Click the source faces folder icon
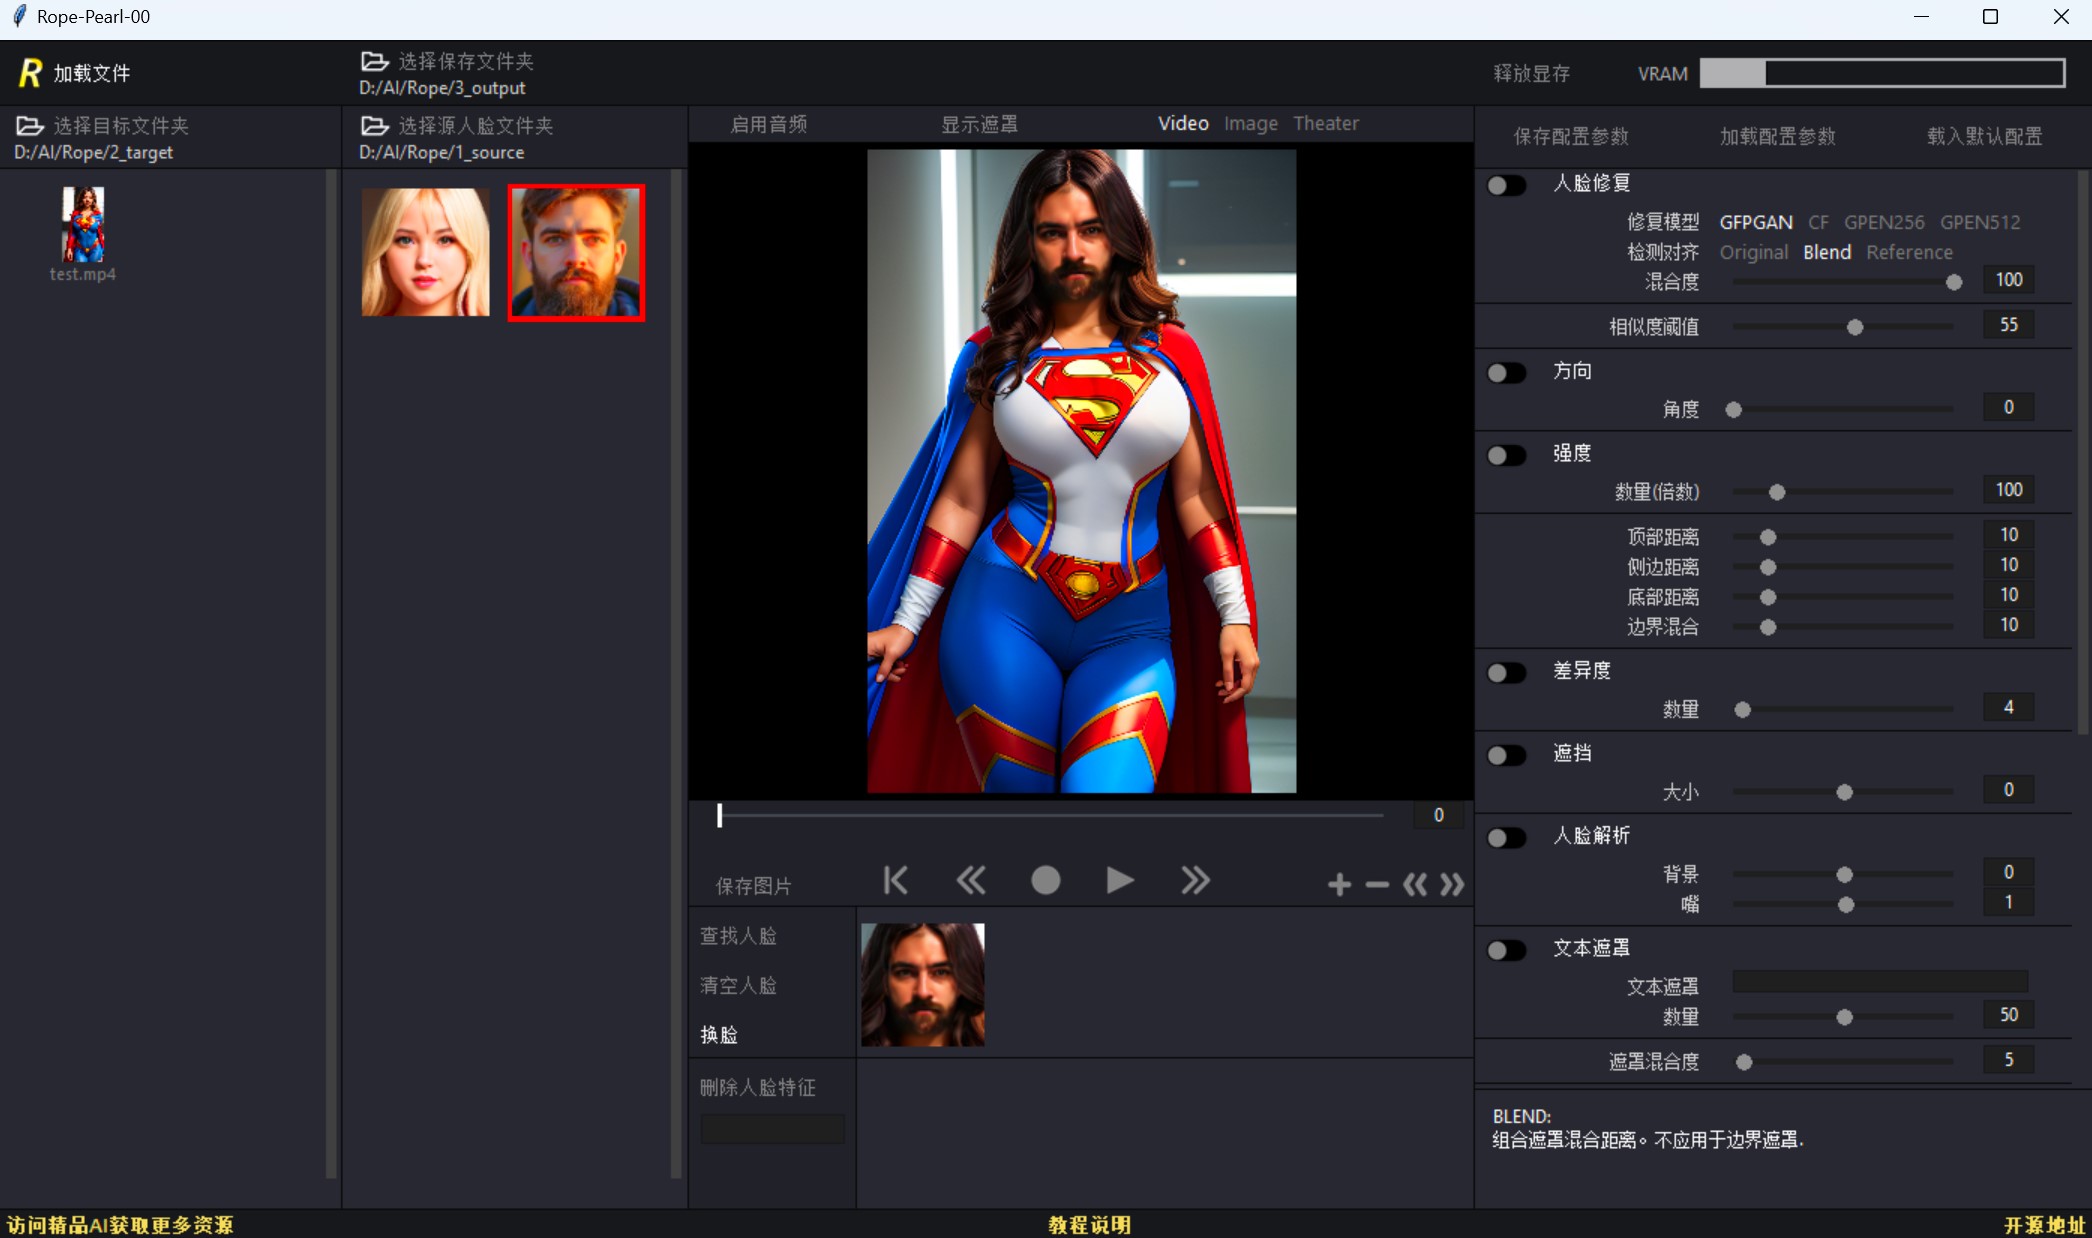 coord(375,126)
